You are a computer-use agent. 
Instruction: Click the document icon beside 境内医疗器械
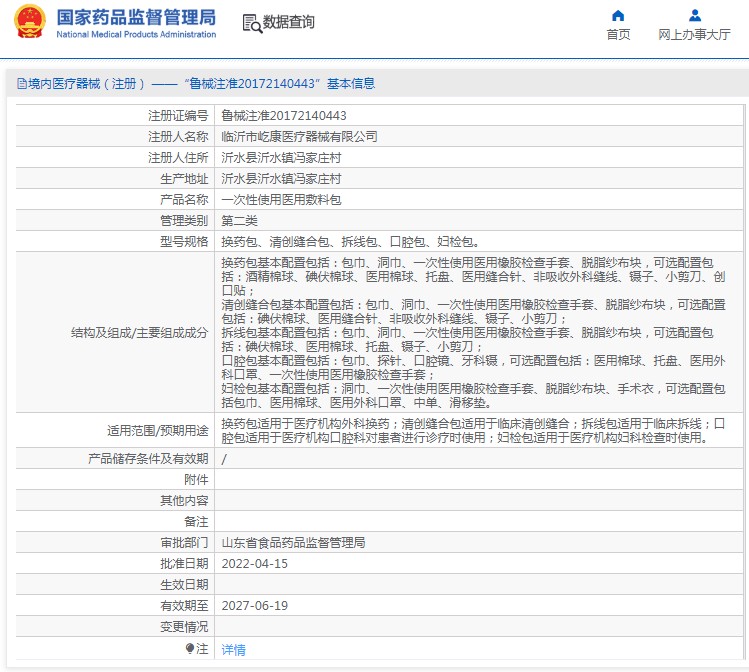tap(21, 84)
